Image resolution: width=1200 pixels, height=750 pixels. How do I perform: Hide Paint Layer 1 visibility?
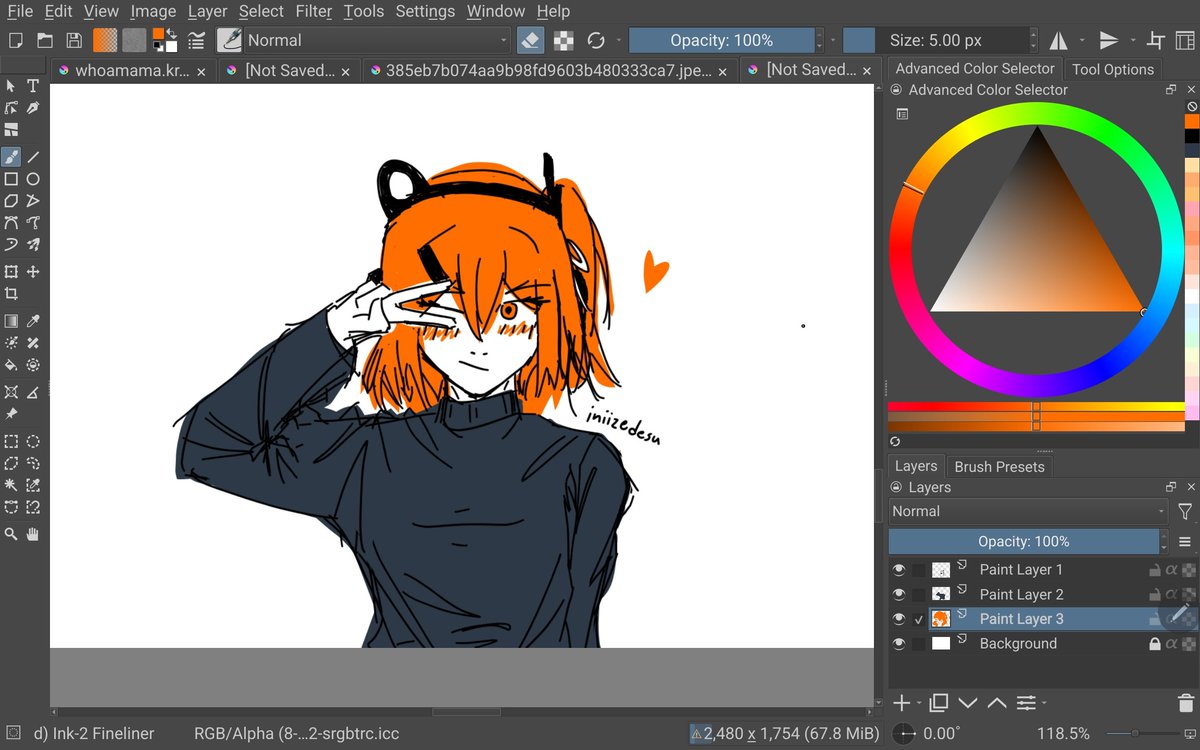tap(899, 570)
